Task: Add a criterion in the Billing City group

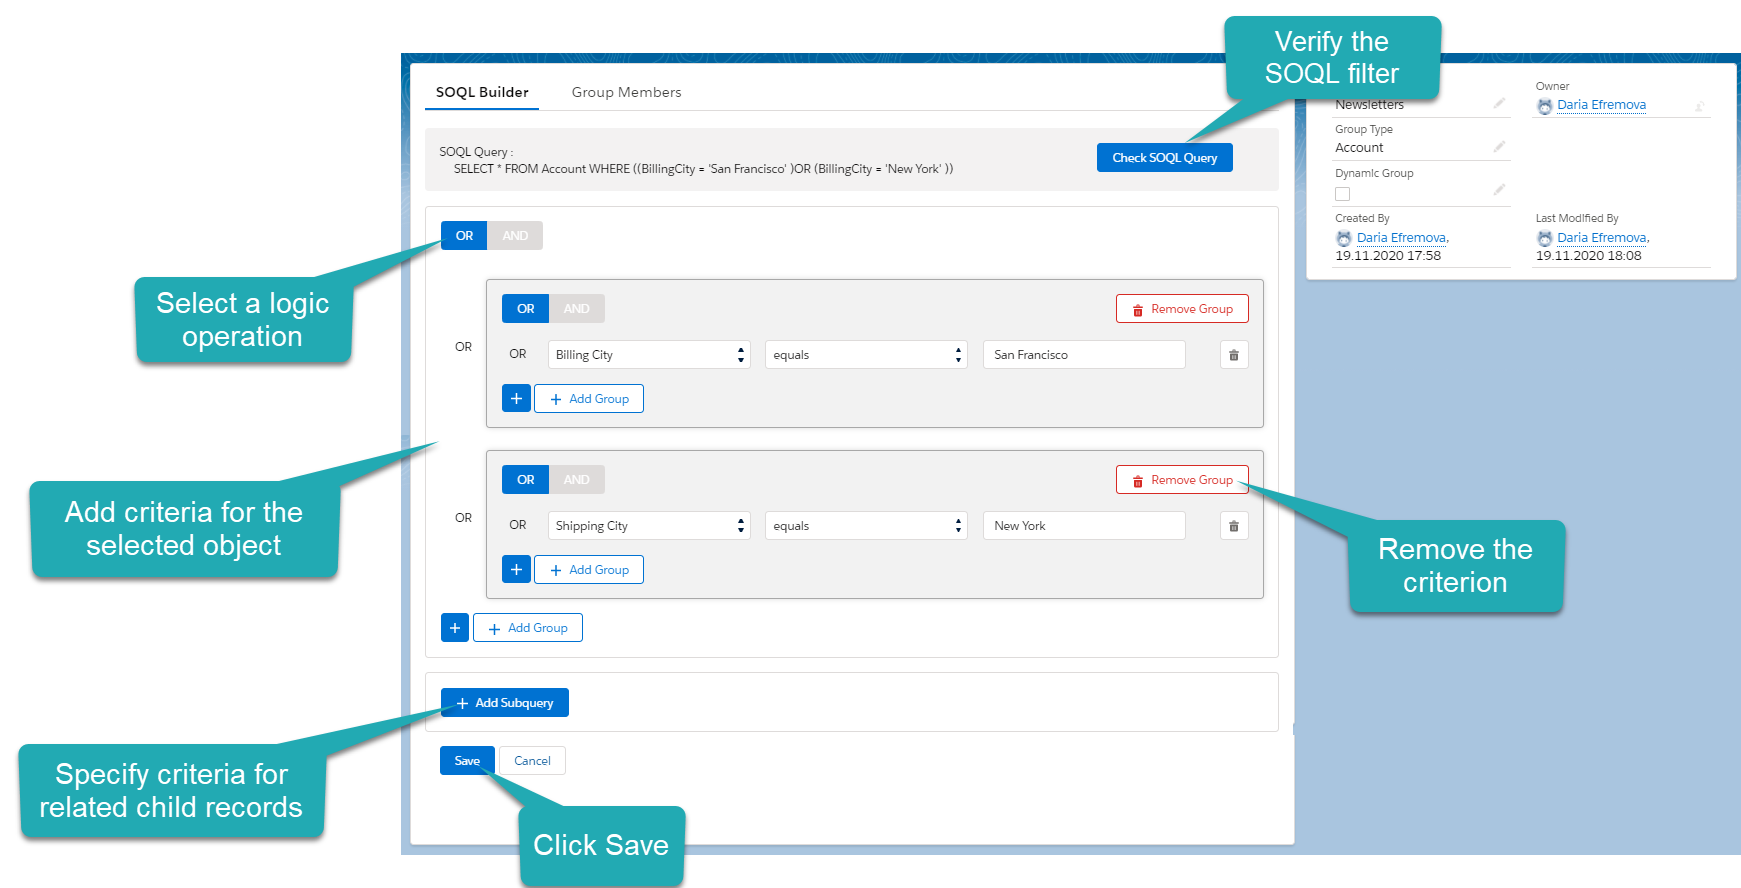Action: tap(516, 398)
